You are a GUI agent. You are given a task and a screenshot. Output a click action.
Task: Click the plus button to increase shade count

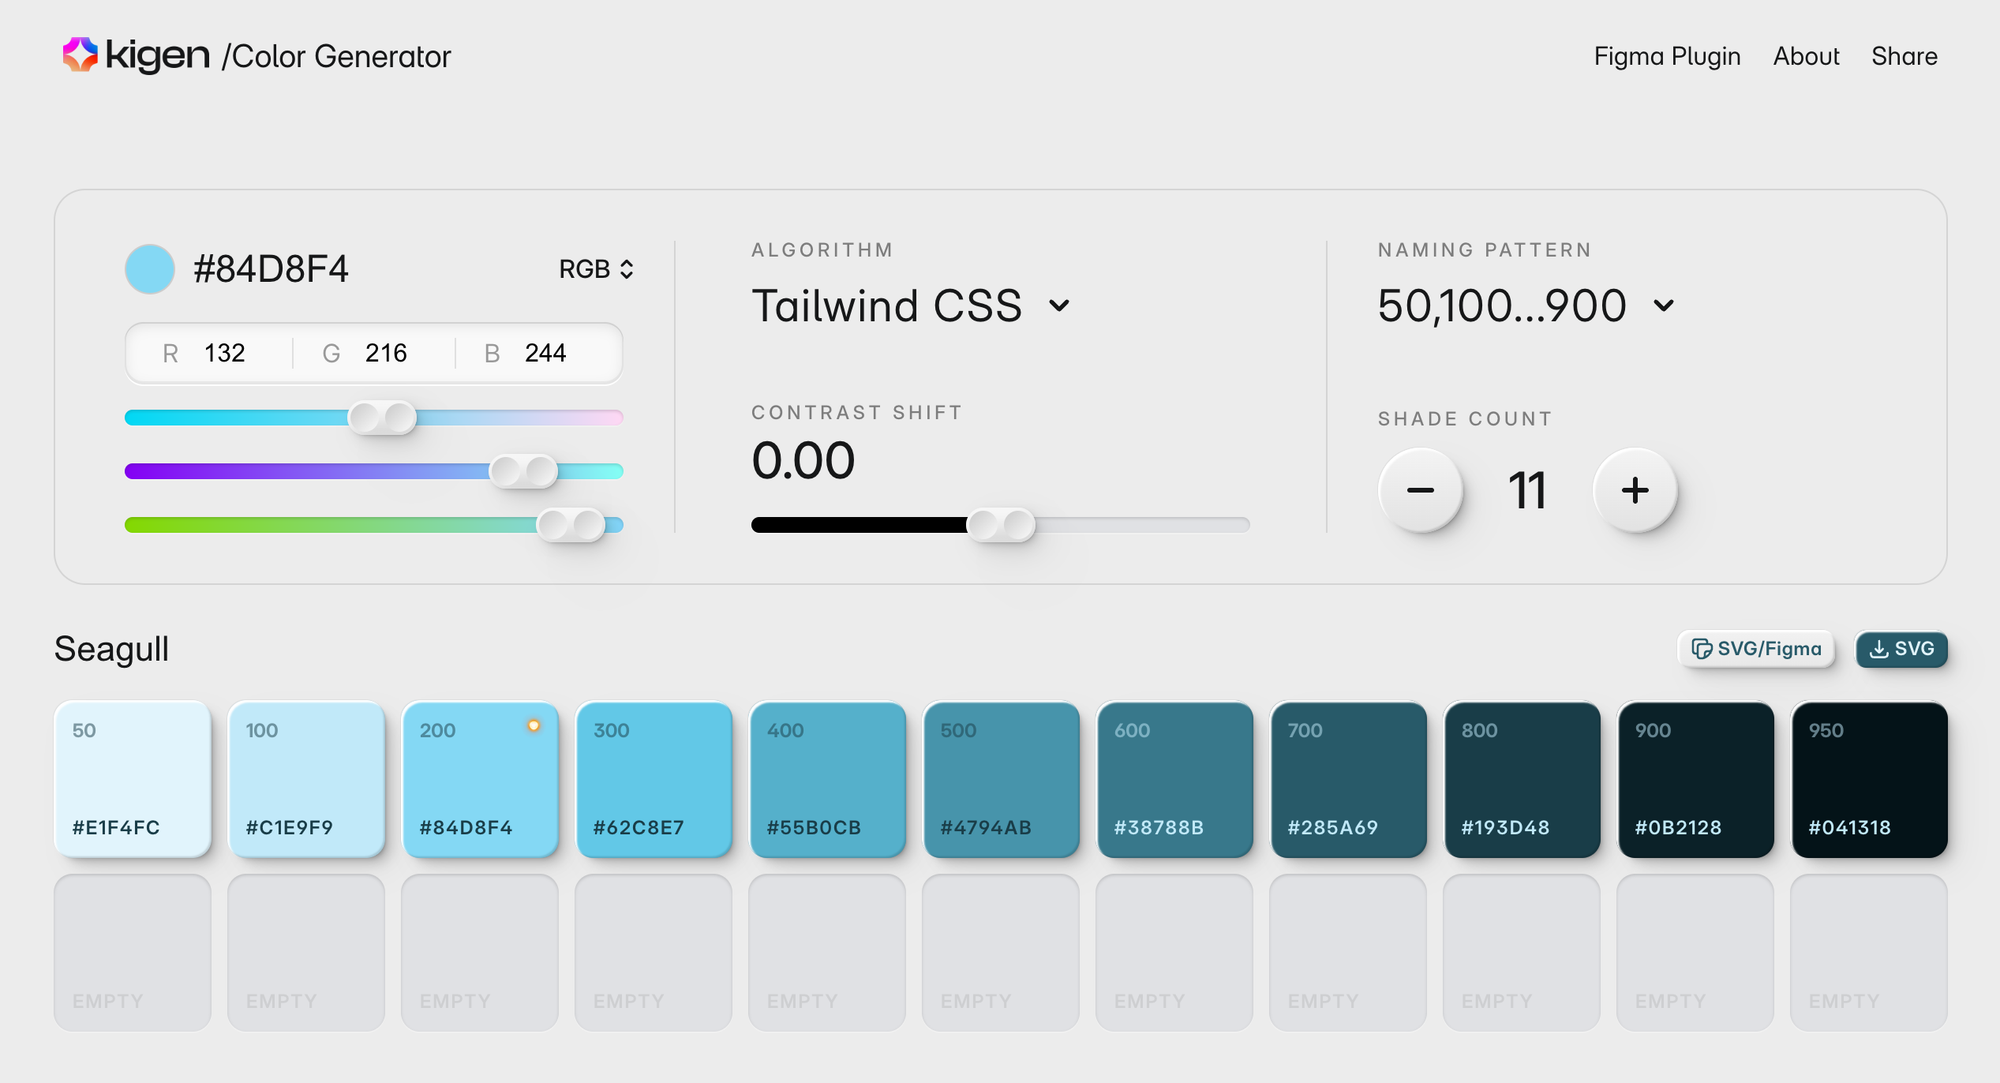(1635, 490)
